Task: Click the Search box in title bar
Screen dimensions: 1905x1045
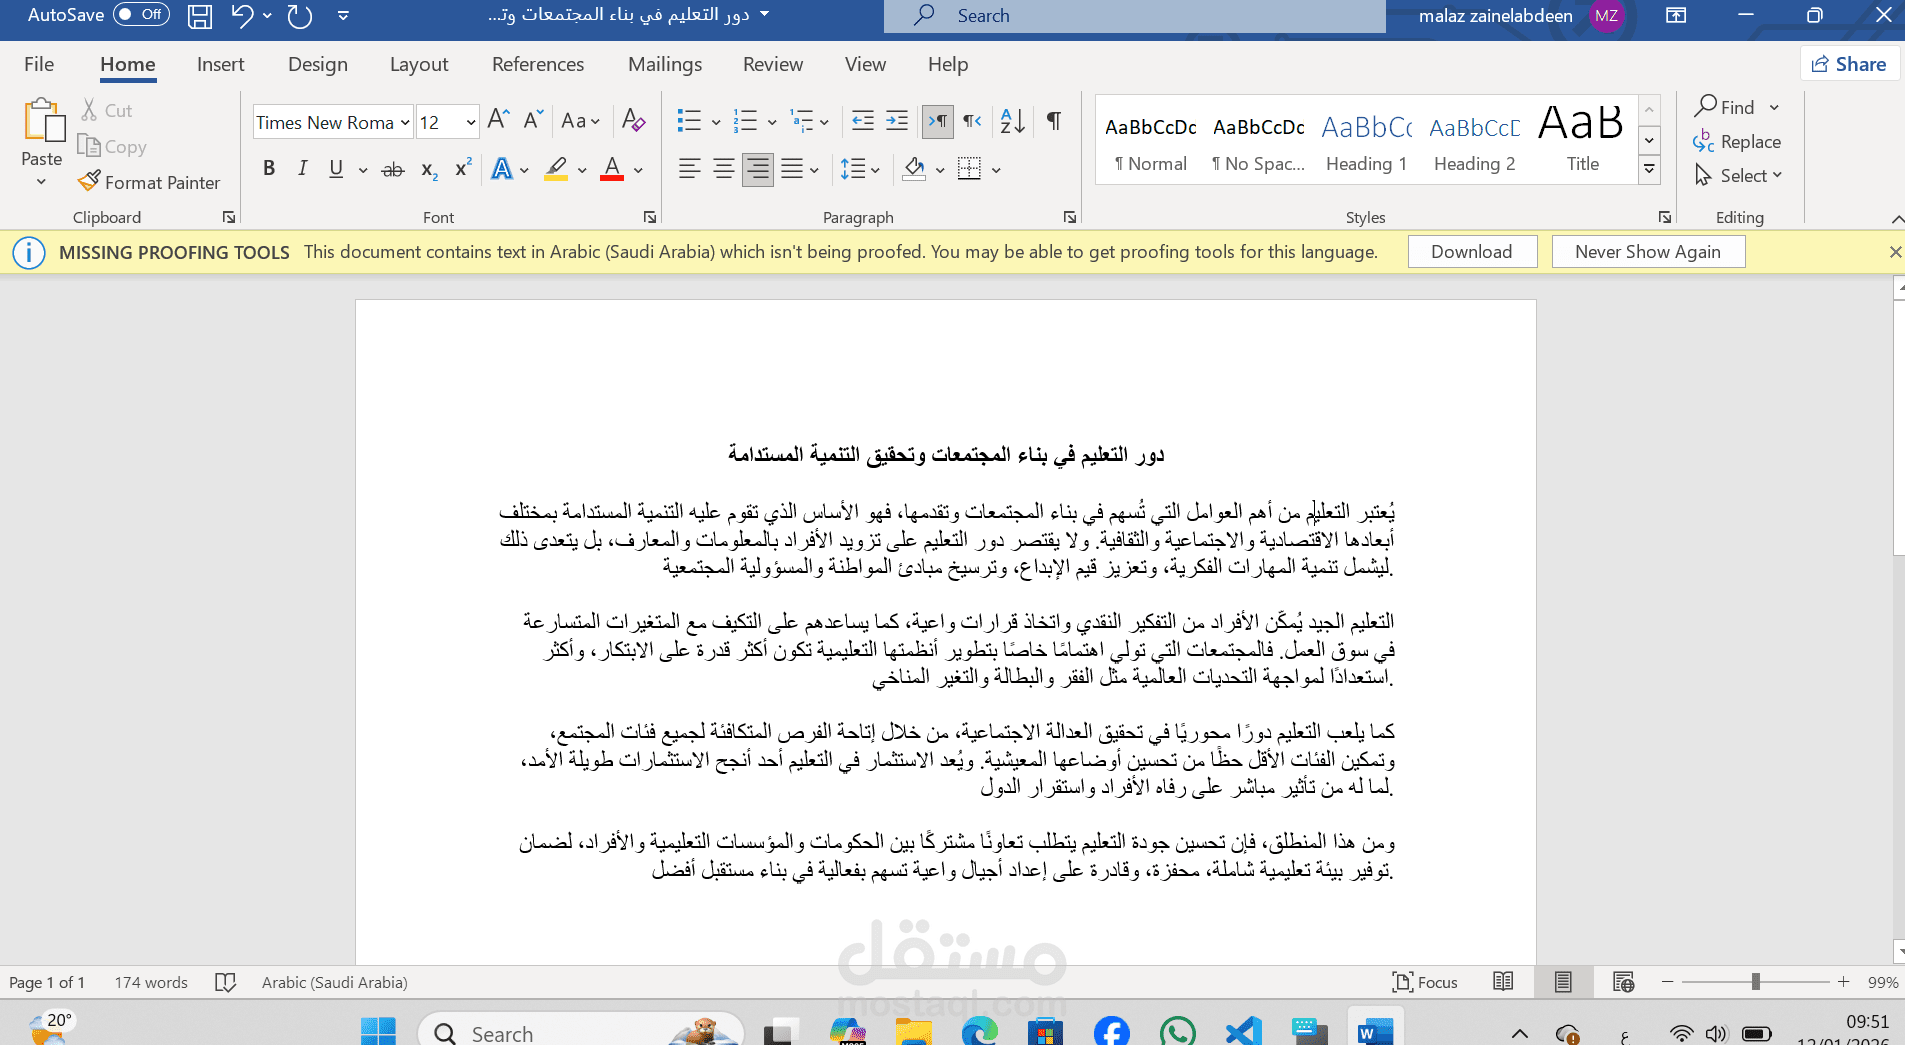Action: [x=1135, y=16]
